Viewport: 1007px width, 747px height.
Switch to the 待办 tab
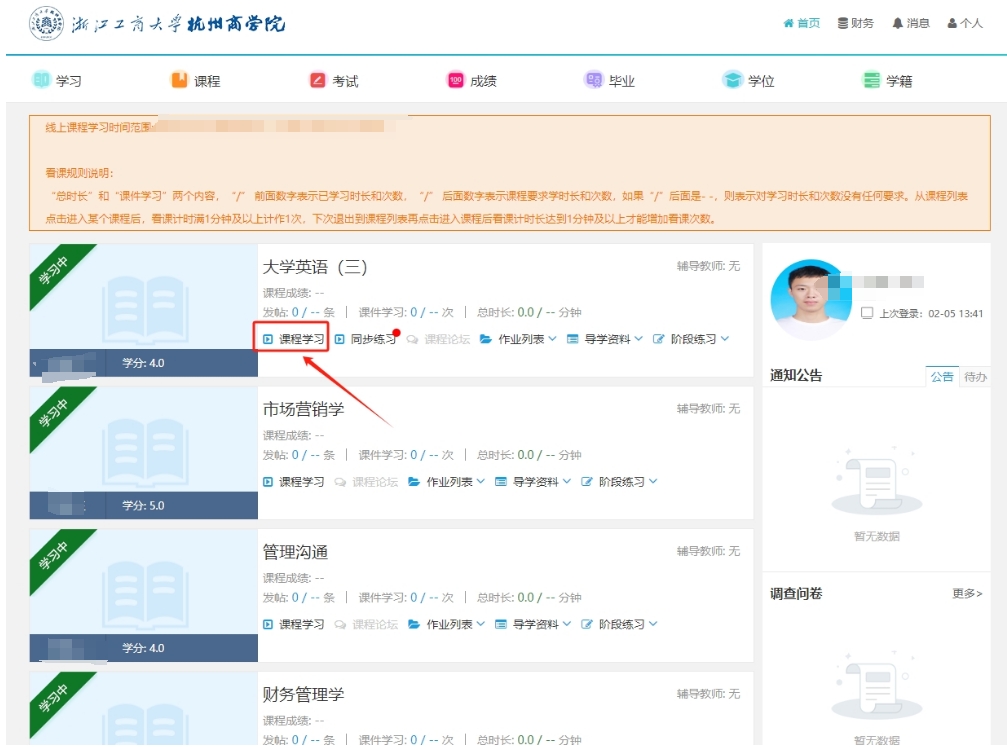click(x=975, y=376)
